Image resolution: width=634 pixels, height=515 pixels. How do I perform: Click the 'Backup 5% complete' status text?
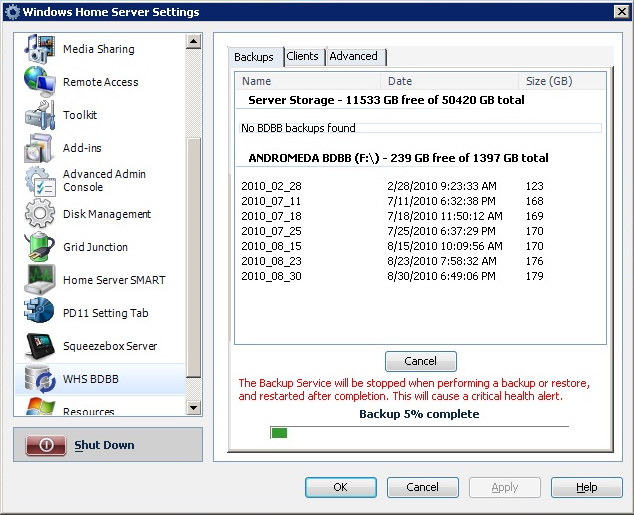point(419,414)
